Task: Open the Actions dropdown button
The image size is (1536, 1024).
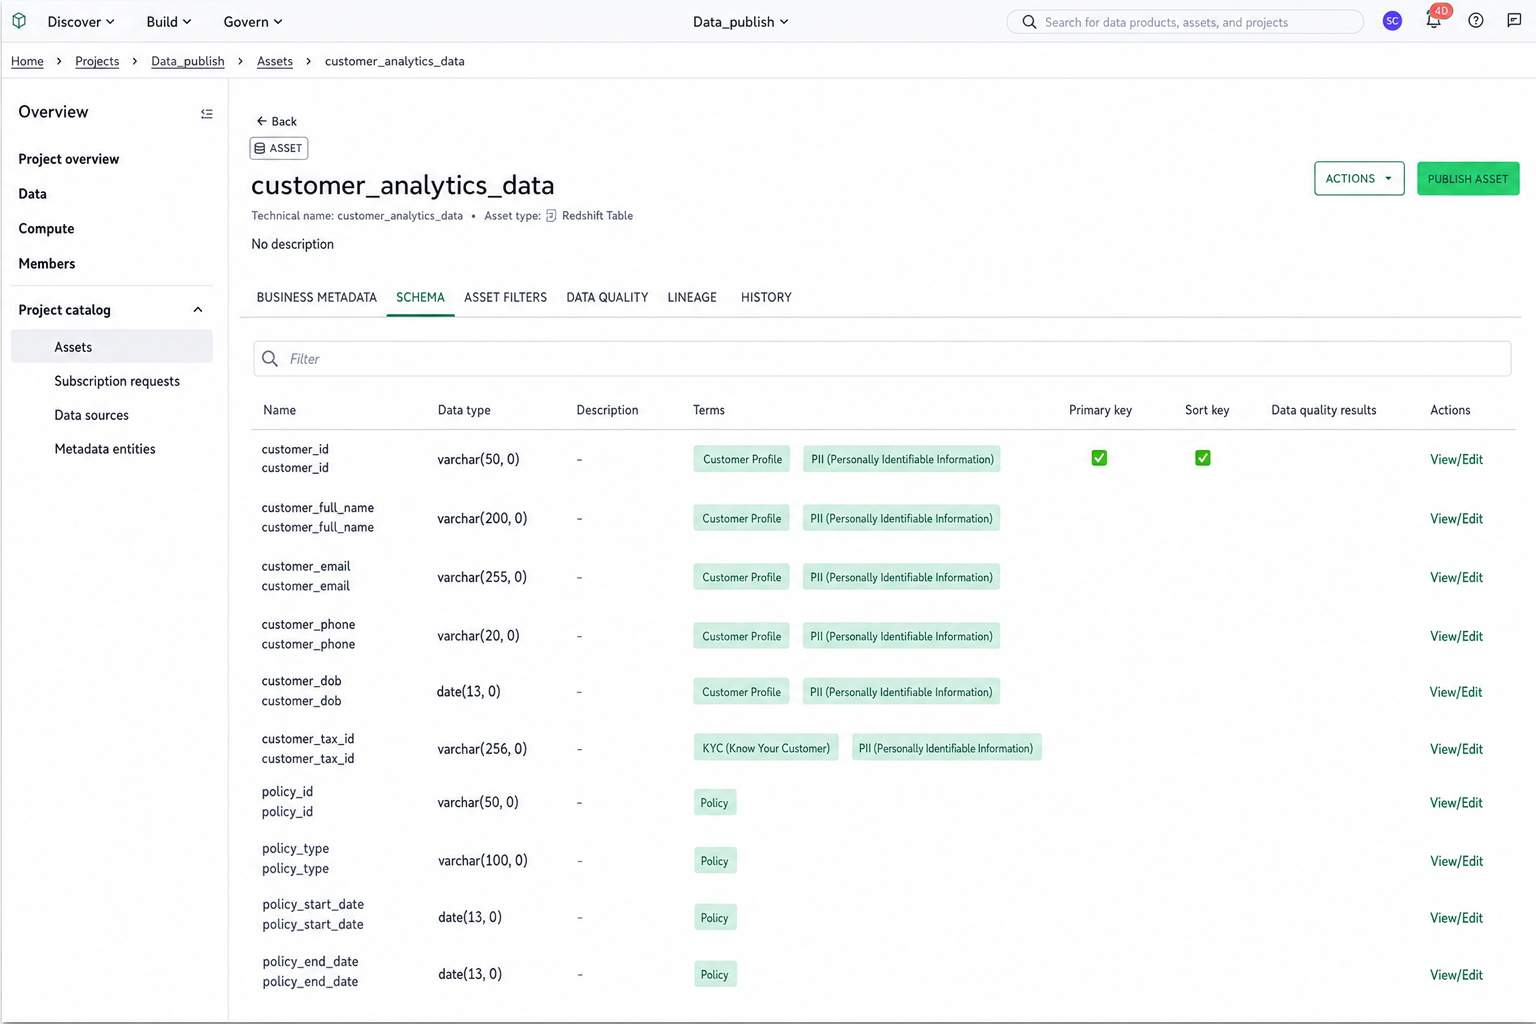Action: point(1359,179)
